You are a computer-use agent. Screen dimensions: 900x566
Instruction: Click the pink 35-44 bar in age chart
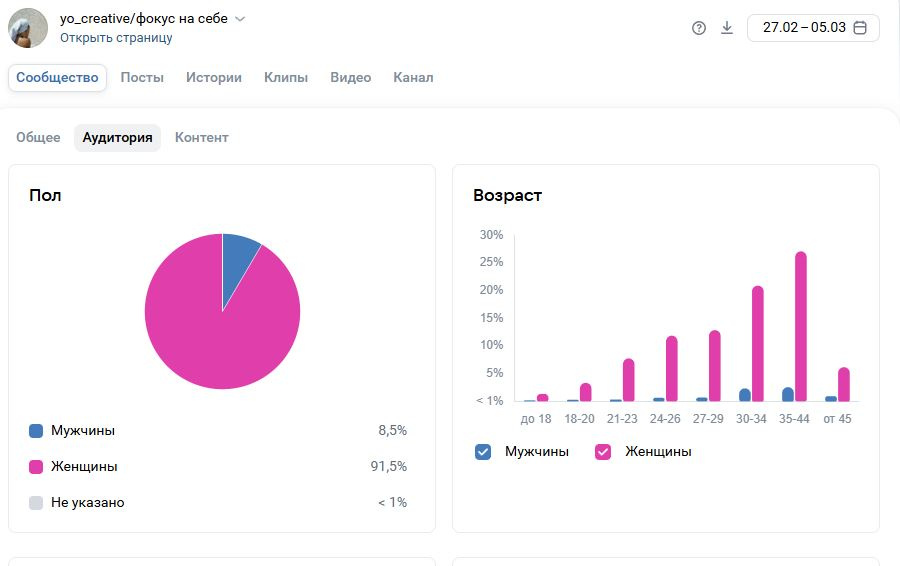(x=801, y=326)
